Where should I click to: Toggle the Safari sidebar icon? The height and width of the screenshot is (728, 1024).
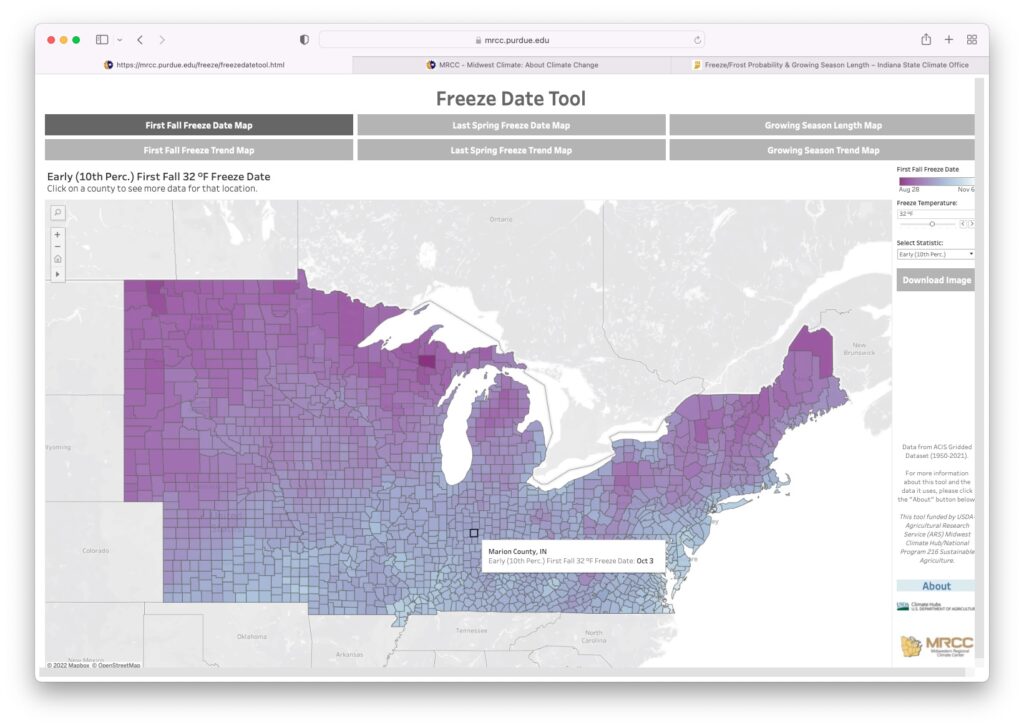pos(101,39)
